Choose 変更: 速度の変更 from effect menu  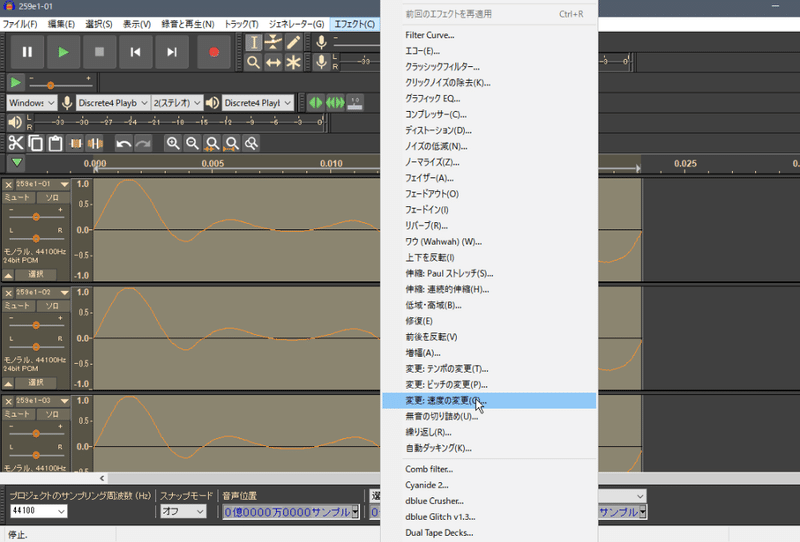489,401
